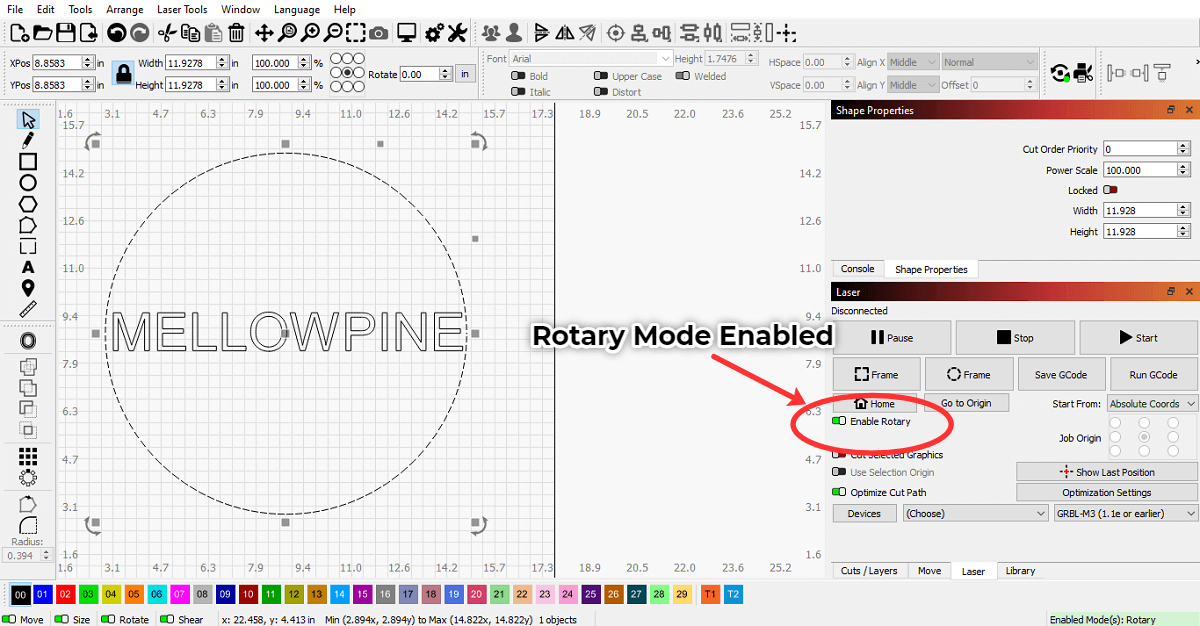The height and width of the screenshot is (626, 1200).
Task: Cut selection with the scissors icon
Action: click(x=167, y=33)
